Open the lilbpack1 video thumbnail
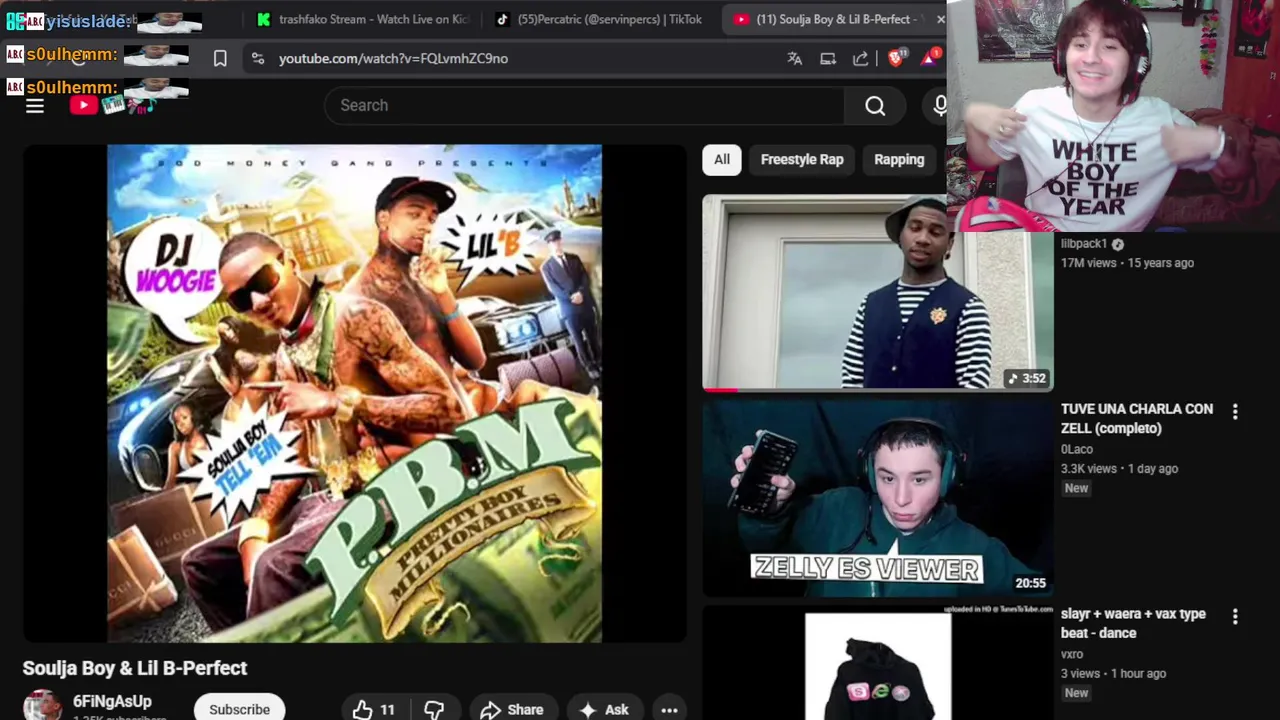Screen dimensions: 1280x720 pyautogui.click(x=877, y=292)
